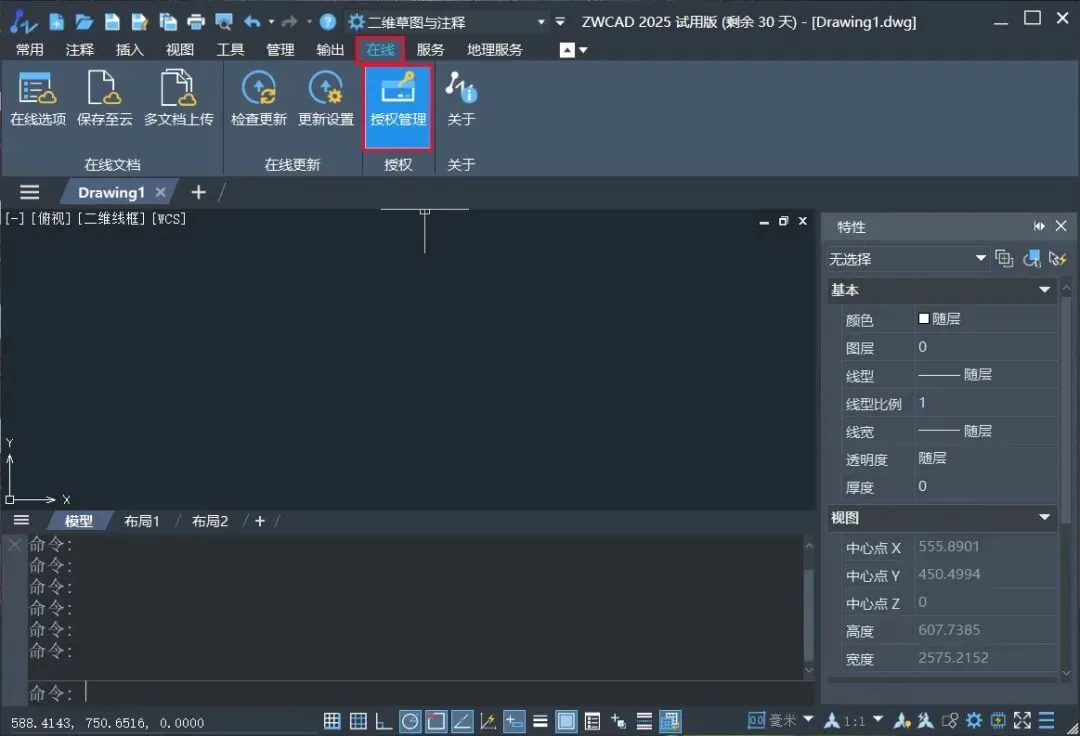Click hardware acceleration chip icon in status bar
Viewport: 1080px width, 736px height.
(x=998, y=721)
